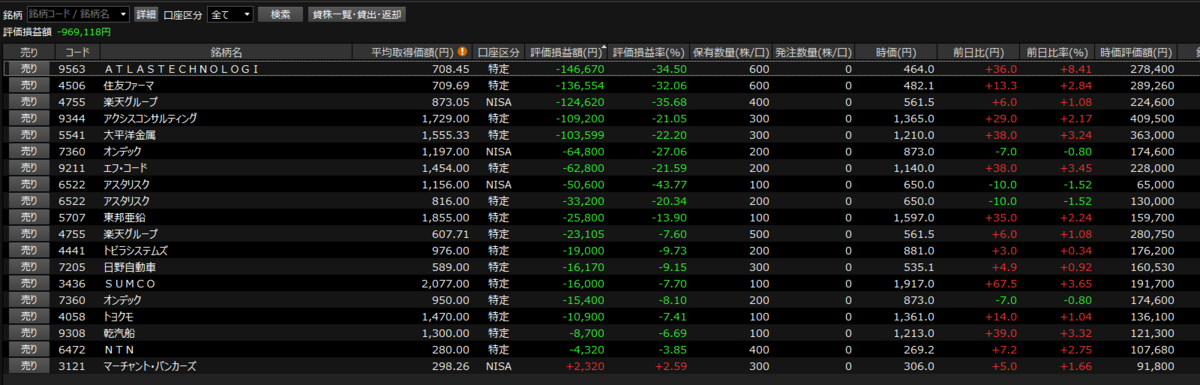Focus the 銘柄コード / 銘柄名 input field

click(79, 15)
